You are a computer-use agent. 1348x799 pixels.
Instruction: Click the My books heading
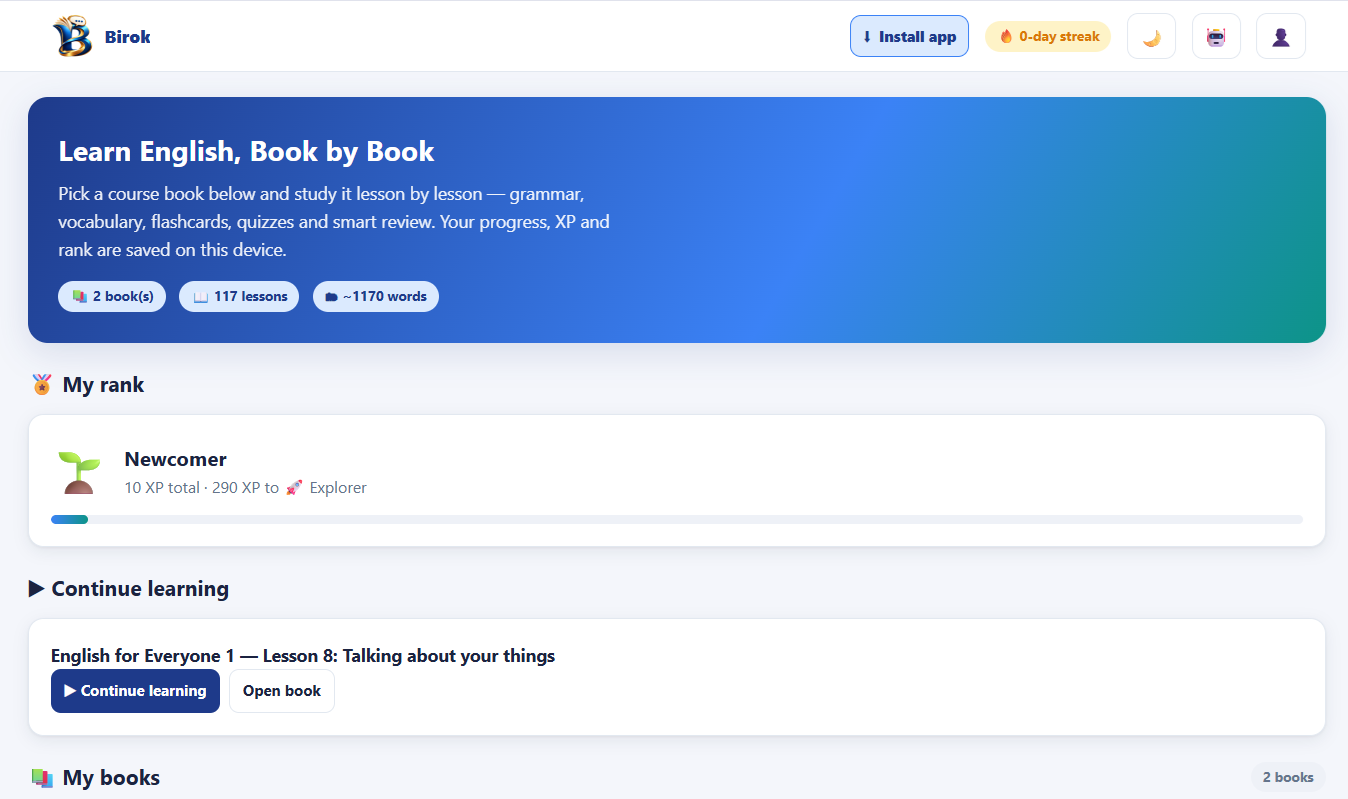(x=111, y=778)
